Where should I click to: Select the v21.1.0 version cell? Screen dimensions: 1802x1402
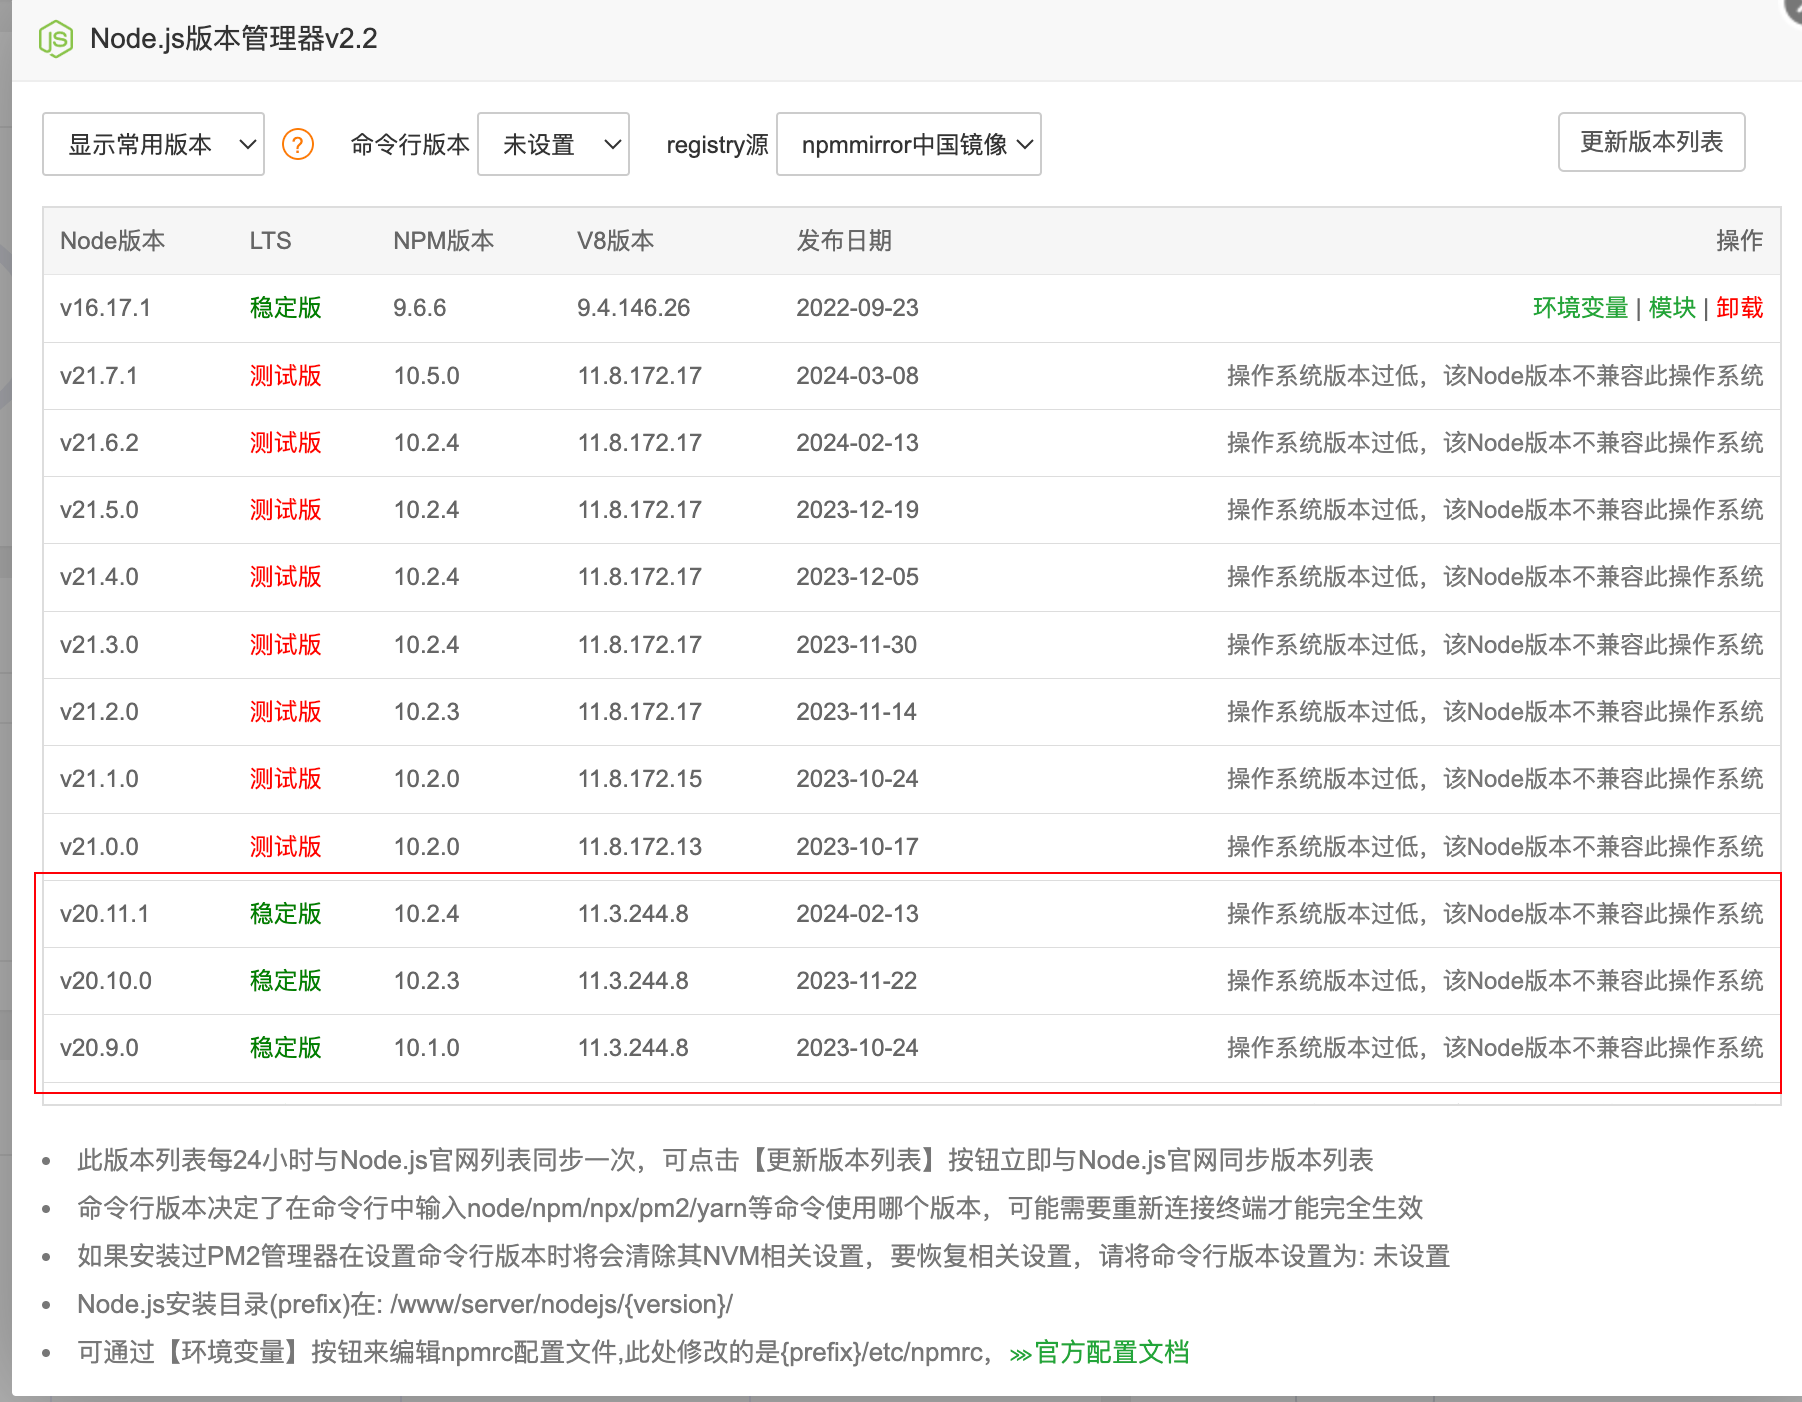click(x=99, y=779)
